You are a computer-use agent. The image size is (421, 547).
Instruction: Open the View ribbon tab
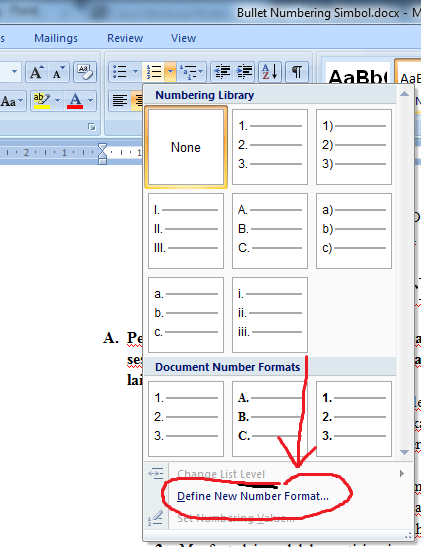click(183, 38)
